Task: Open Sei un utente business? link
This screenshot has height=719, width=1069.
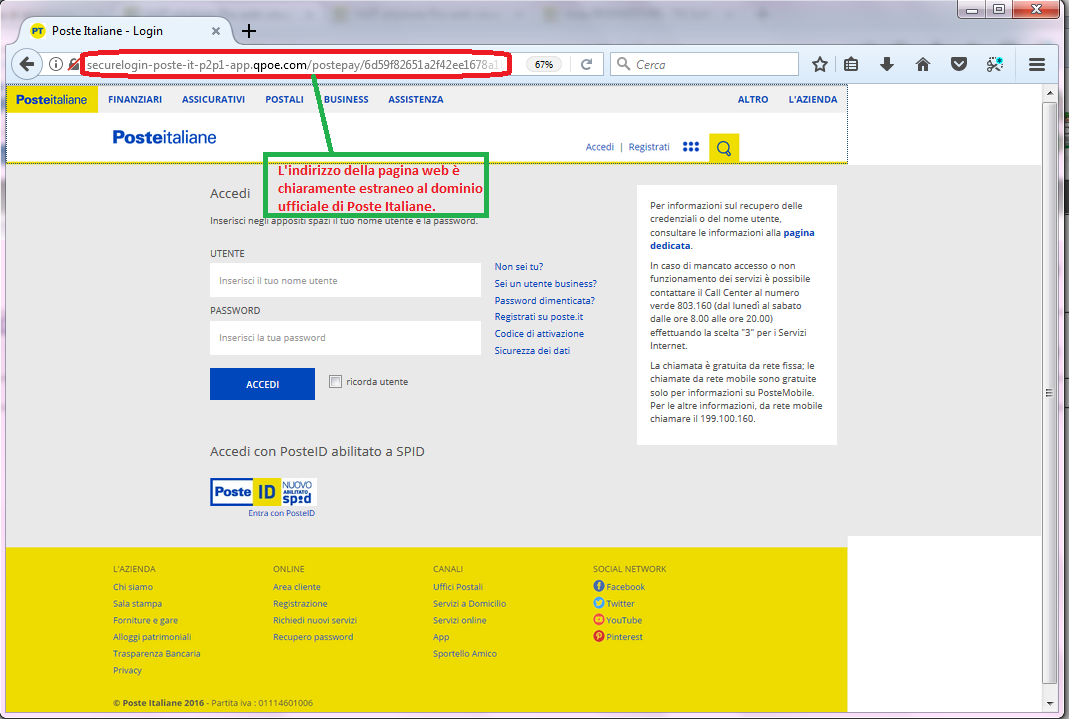Action: (545, 284)
